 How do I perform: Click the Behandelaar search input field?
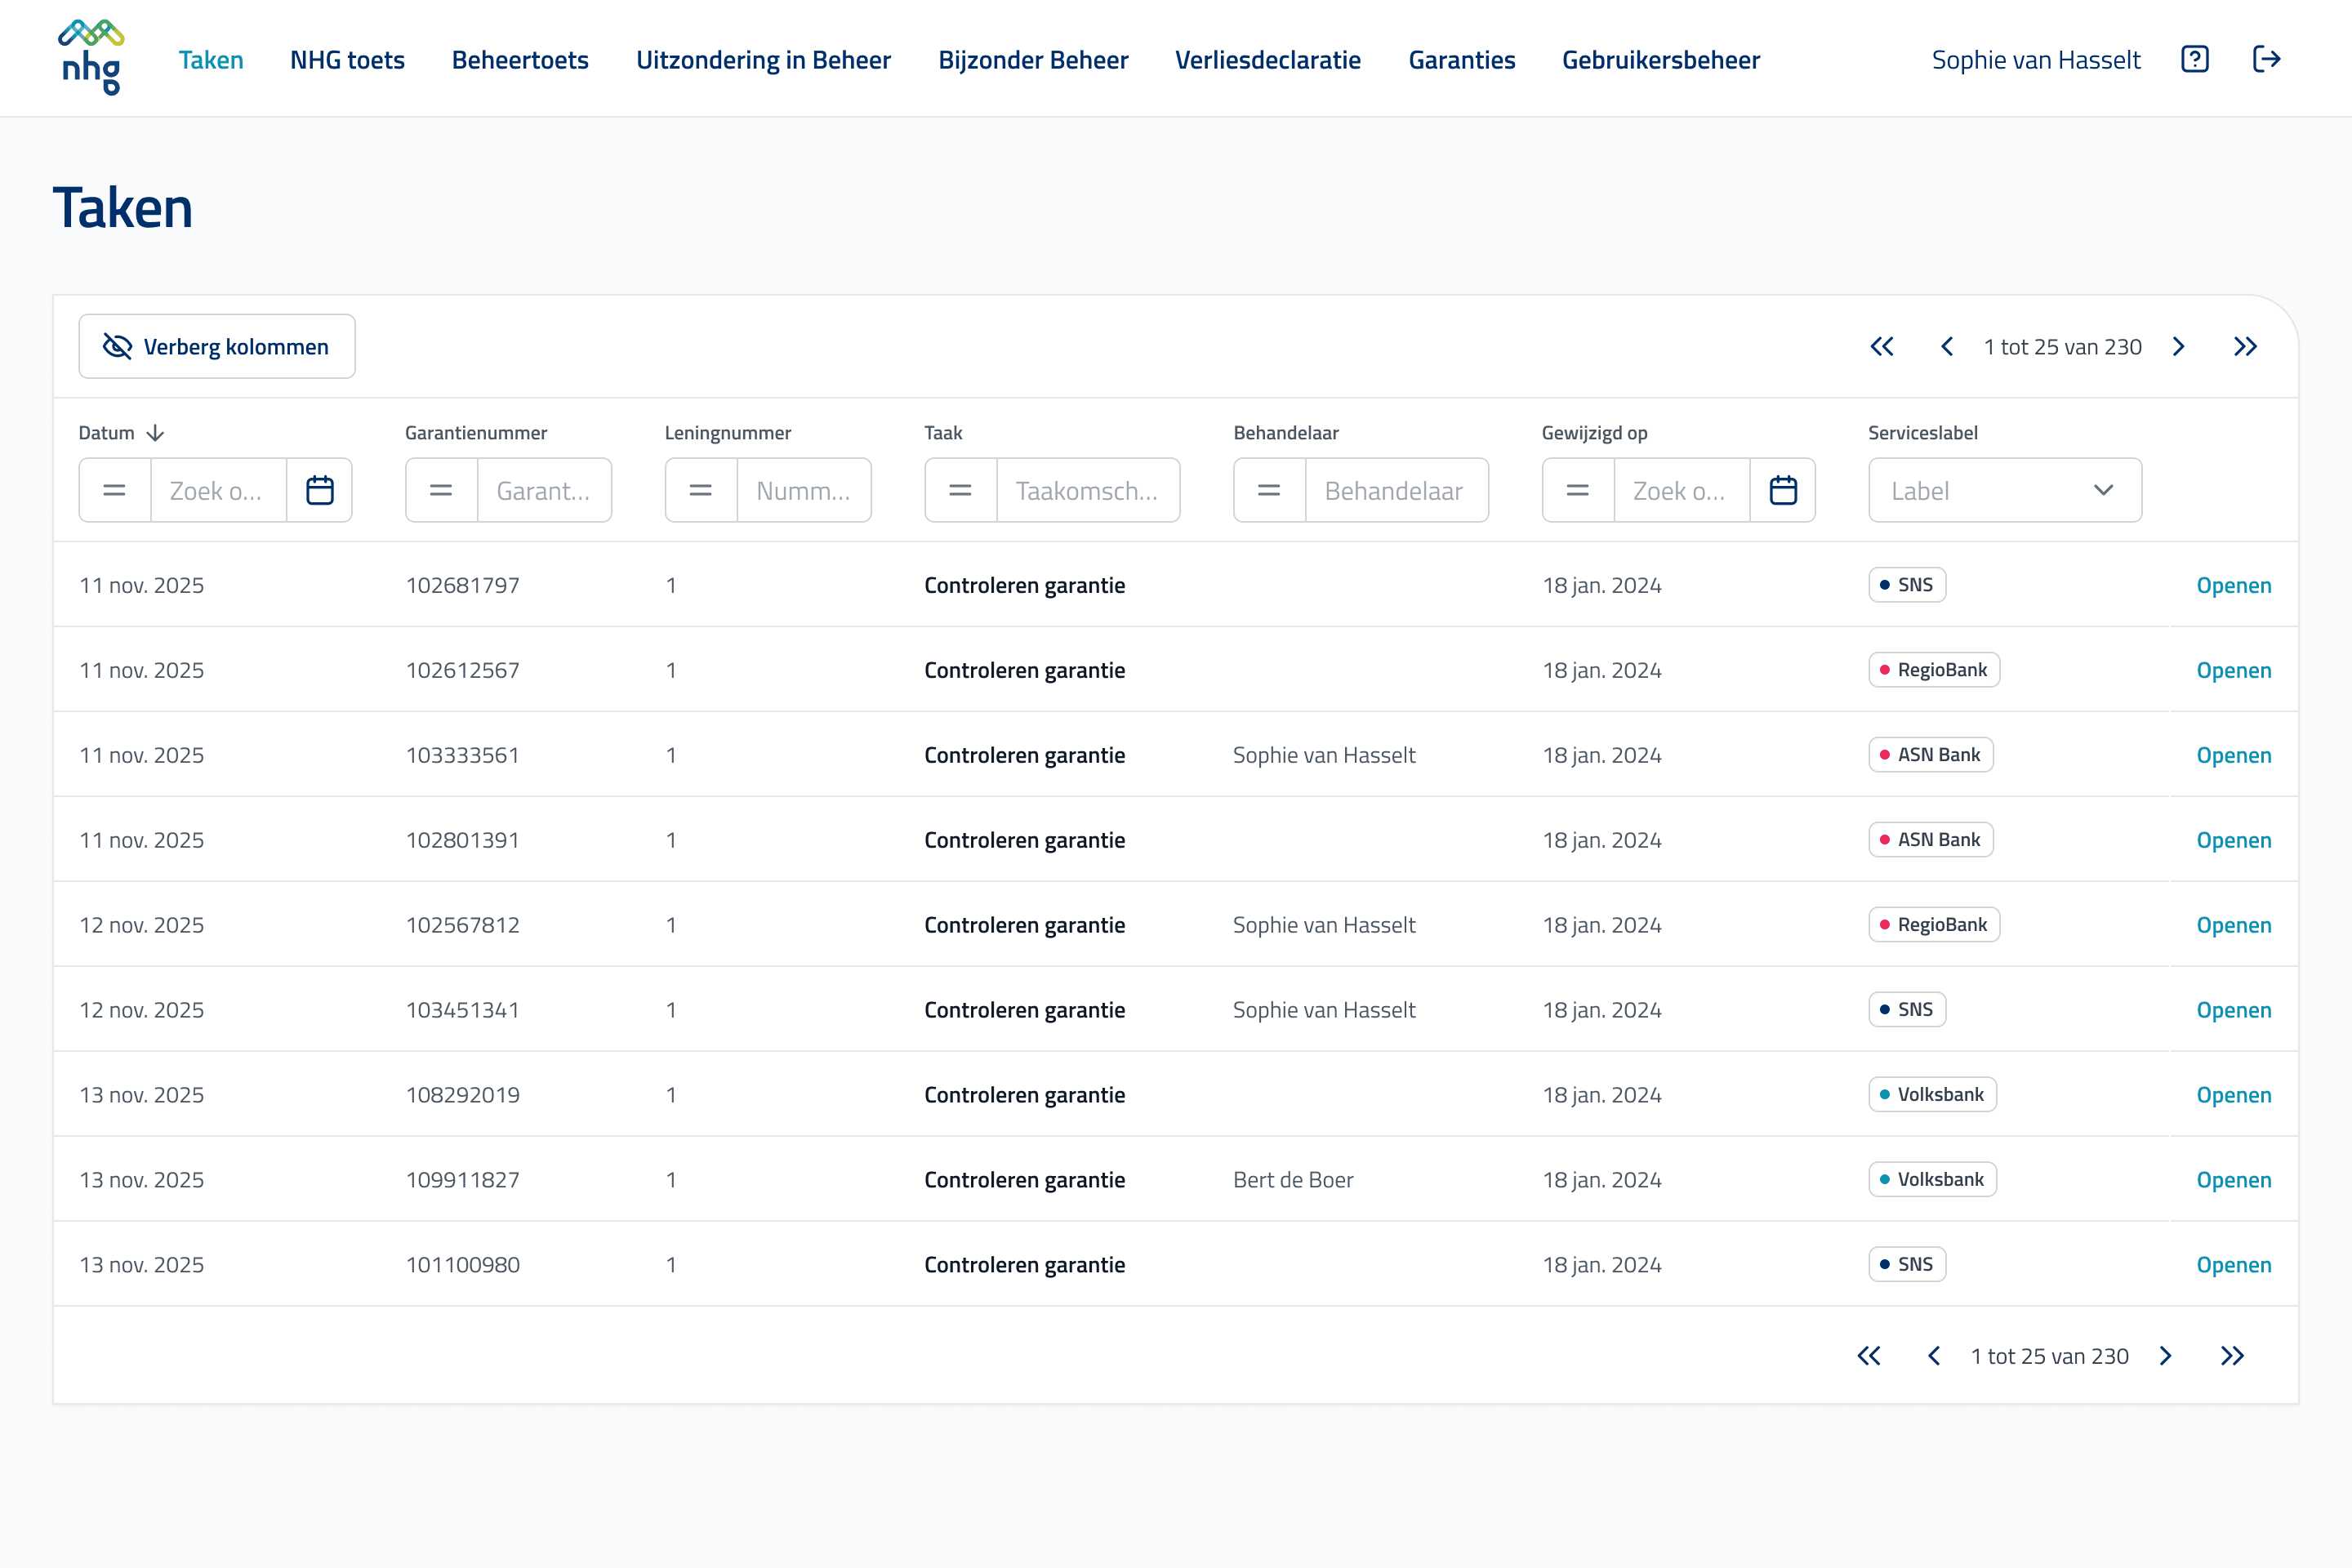click(1397, 490)
